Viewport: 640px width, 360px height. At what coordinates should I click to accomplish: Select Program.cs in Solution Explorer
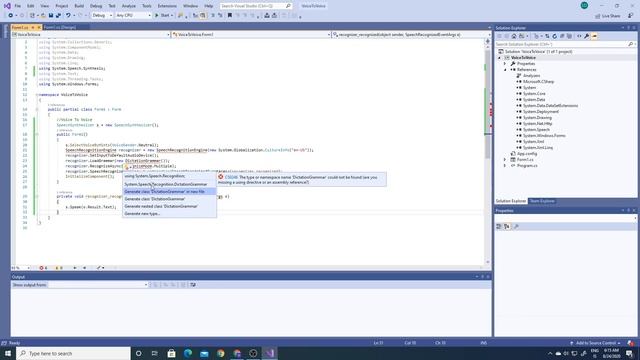(x=527, y=165)
